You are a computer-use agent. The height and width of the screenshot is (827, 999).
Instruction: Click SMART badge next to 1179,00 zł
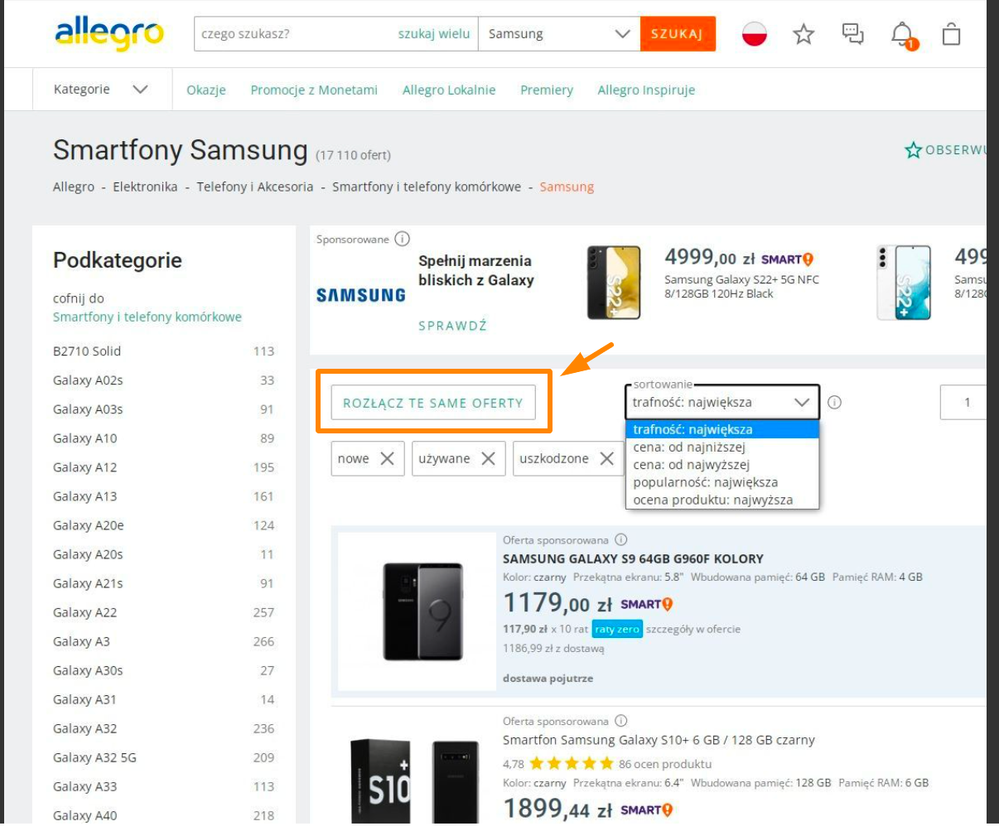647,604
